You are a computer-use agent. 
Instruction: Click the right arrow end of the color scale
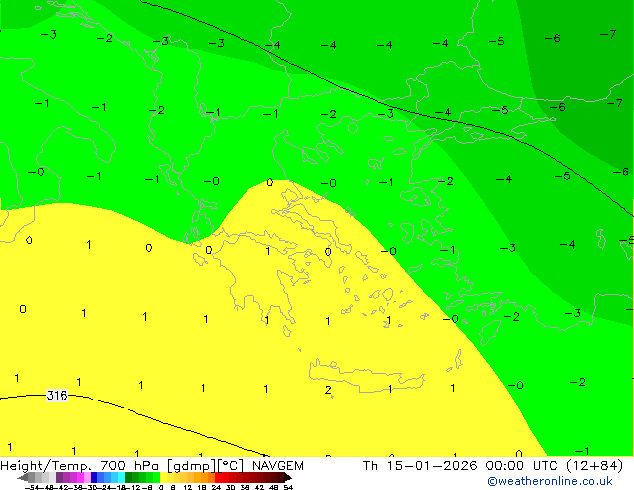click(x=288, y=477)
